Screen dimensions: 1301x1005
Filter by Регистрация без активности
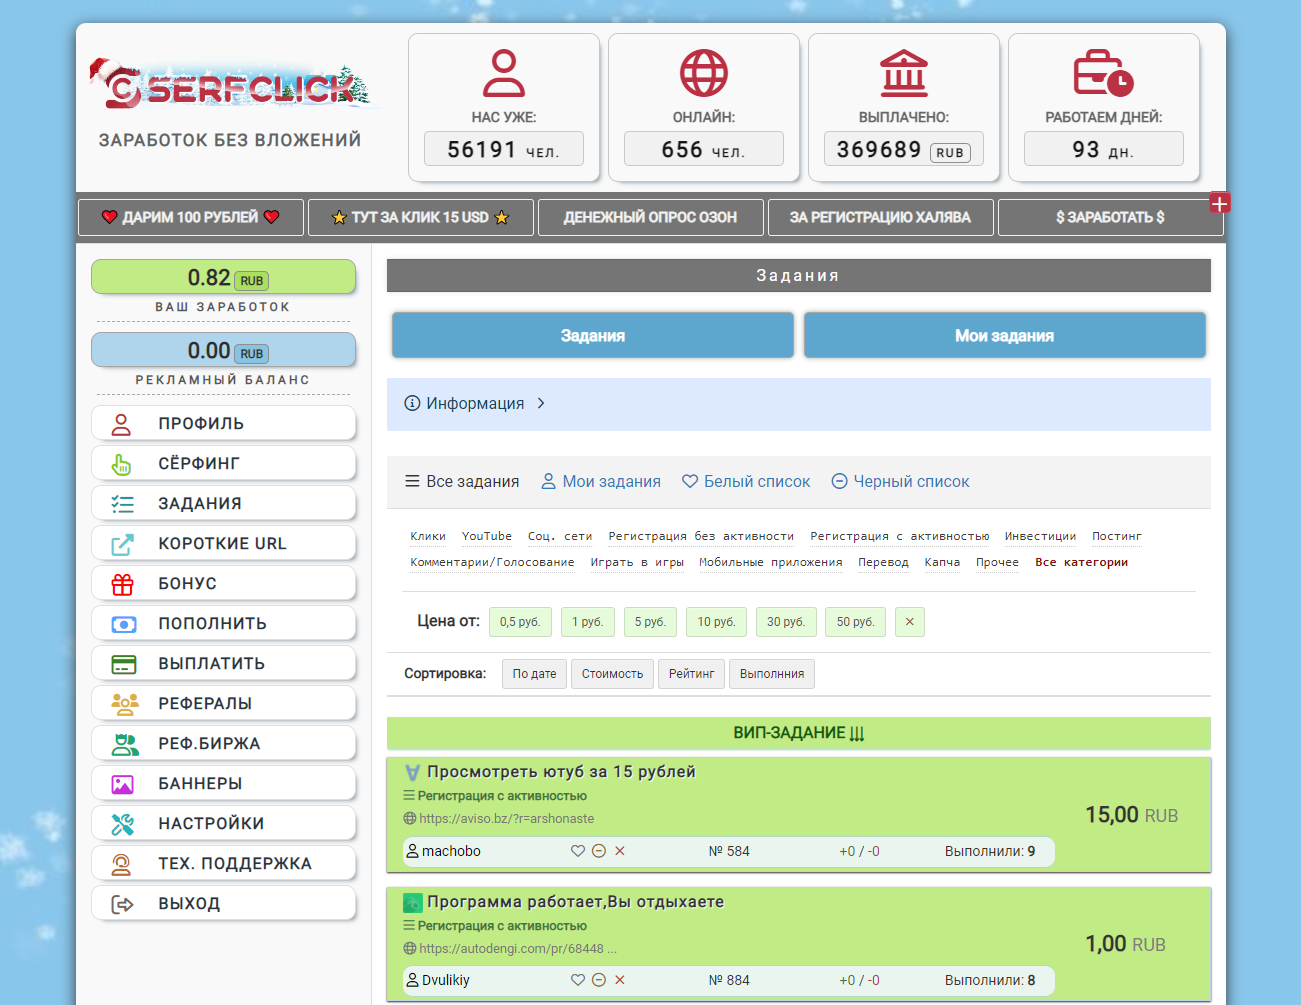(x=701, y=536)
